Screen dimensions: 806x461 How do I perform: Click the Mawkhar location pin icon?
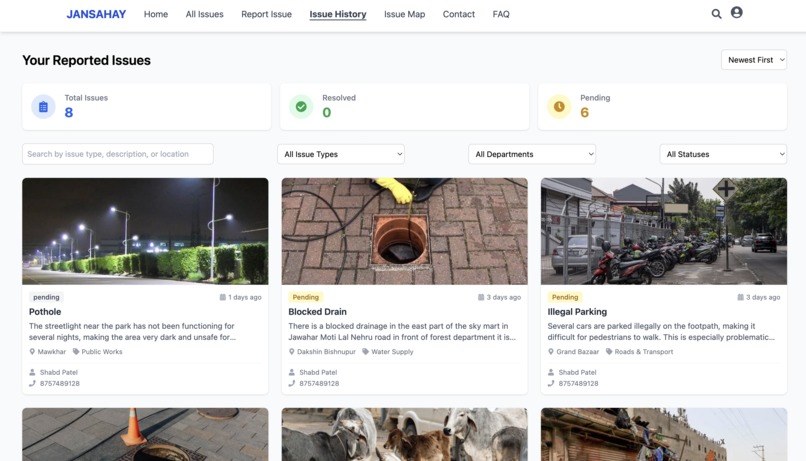(x=32, y=352)
